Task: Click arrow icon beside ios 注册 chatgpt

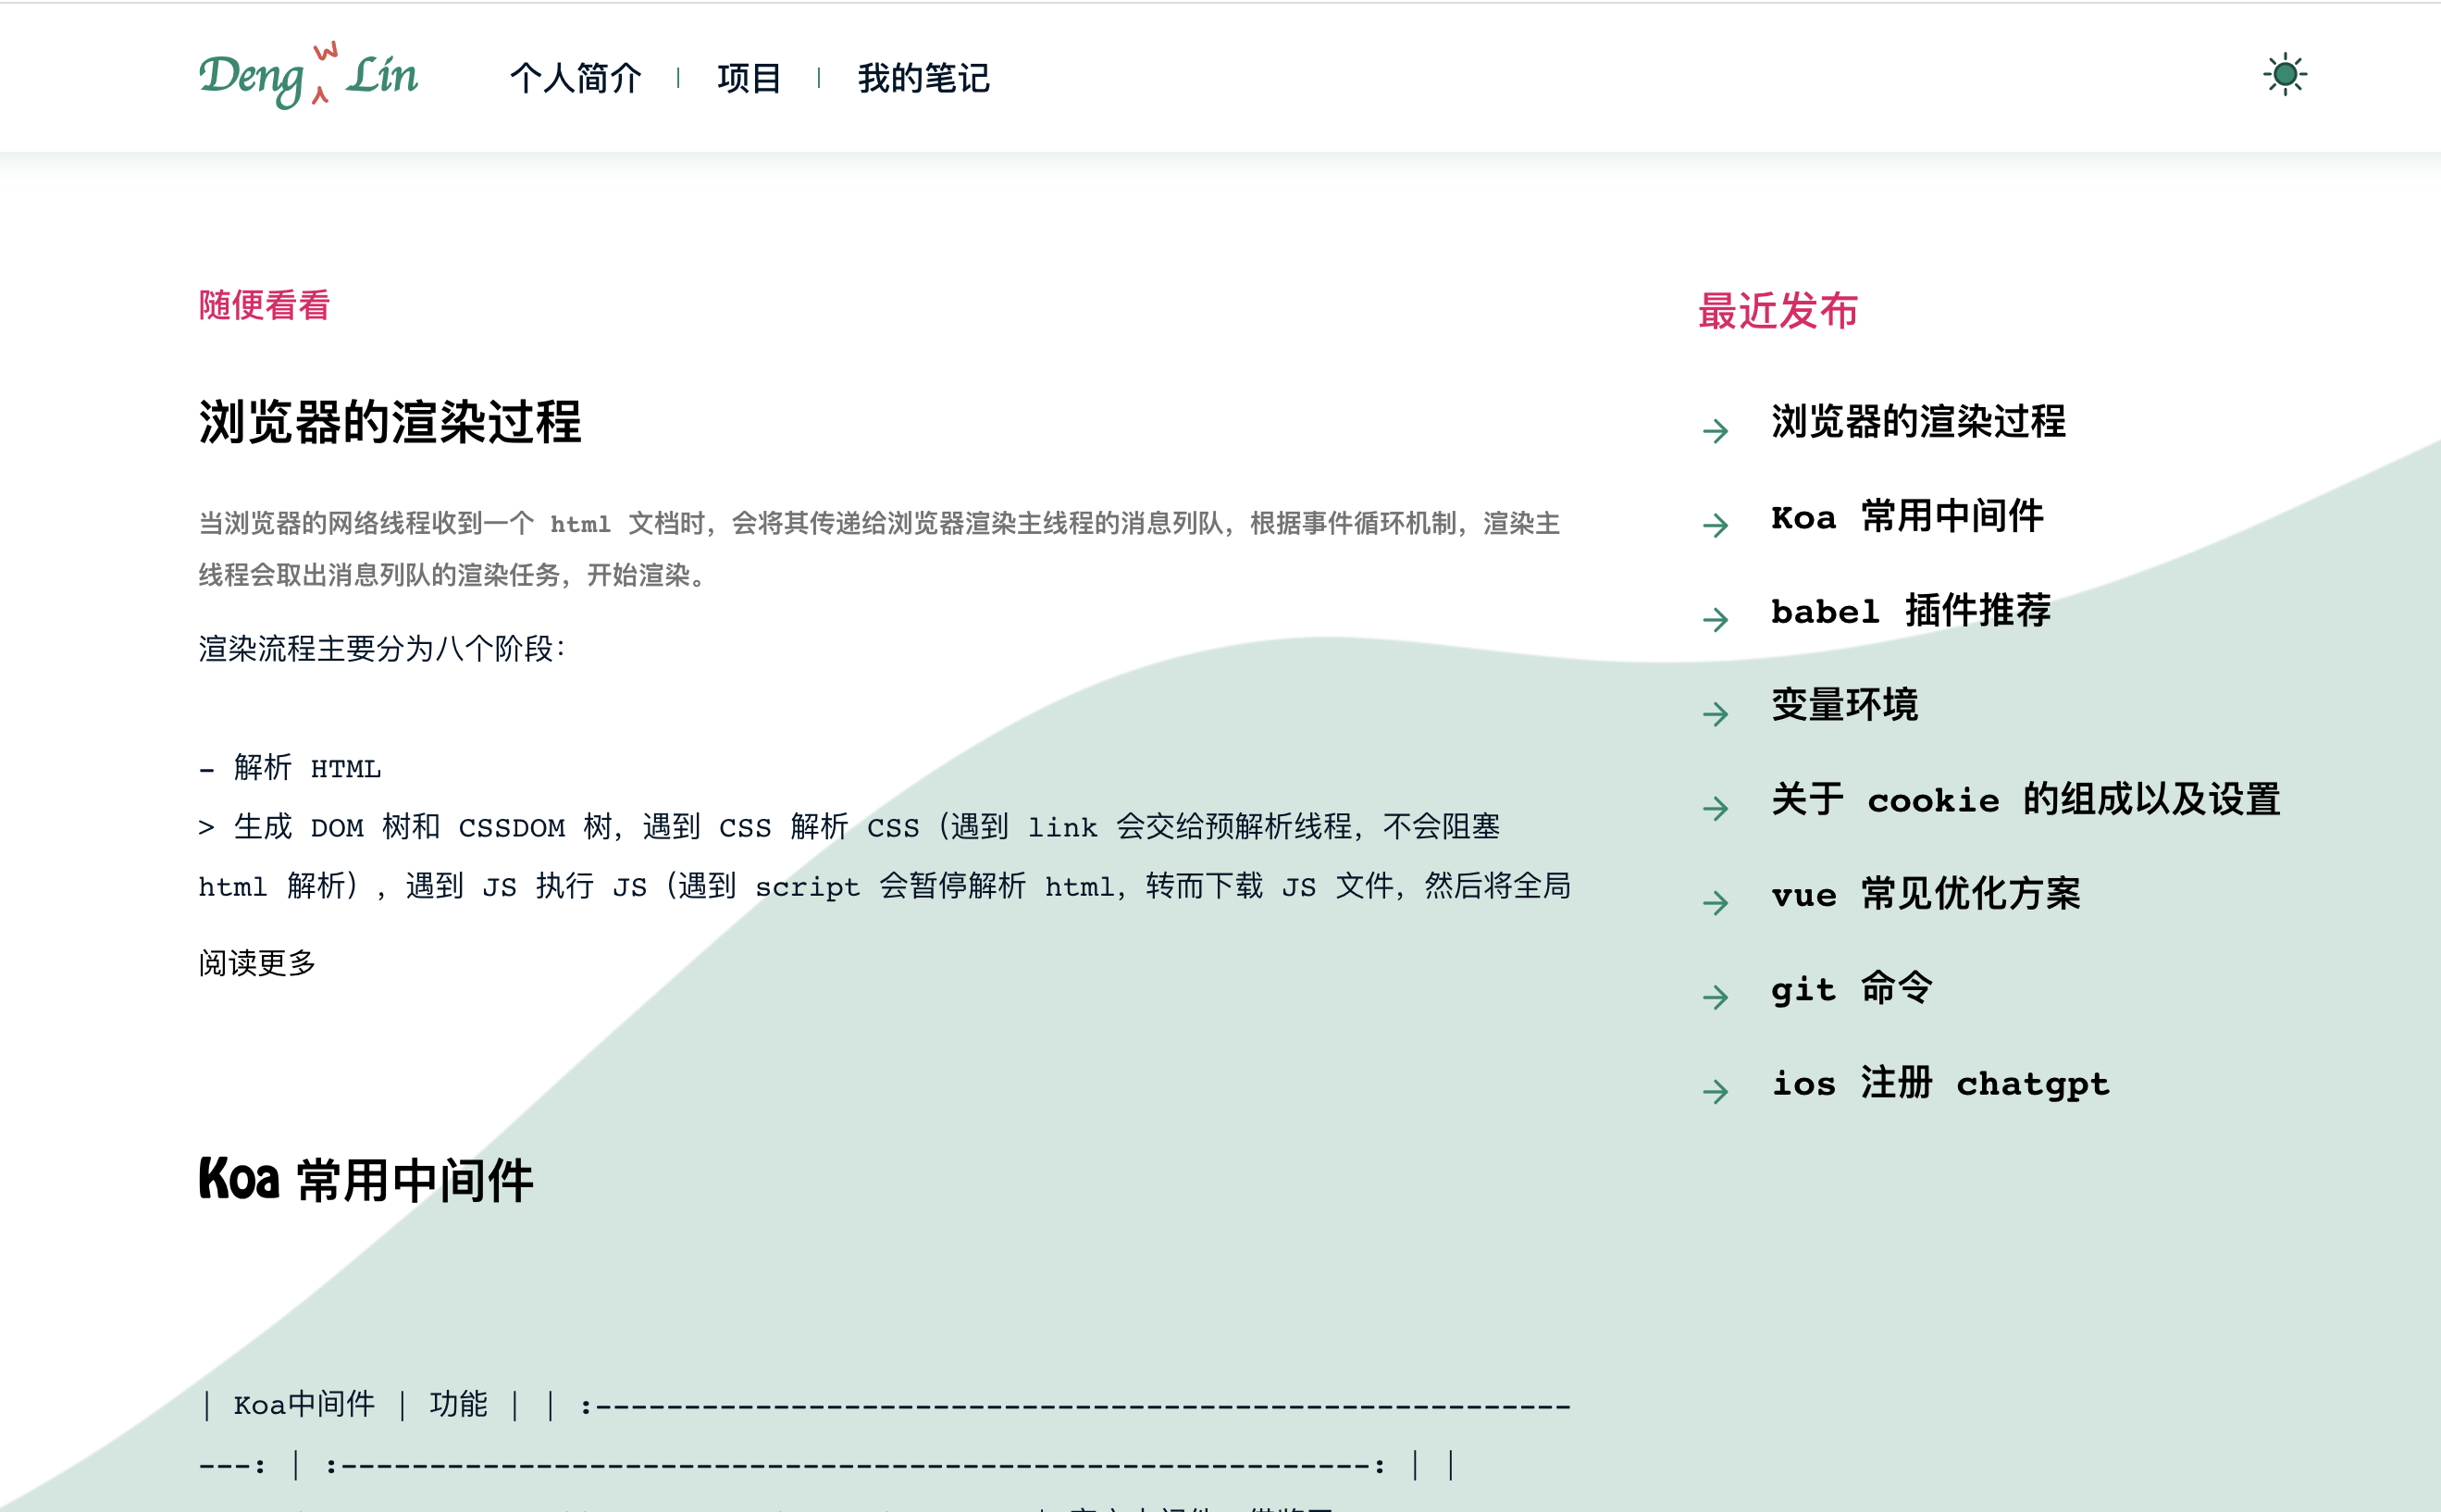Action: coord(1716,1091)
